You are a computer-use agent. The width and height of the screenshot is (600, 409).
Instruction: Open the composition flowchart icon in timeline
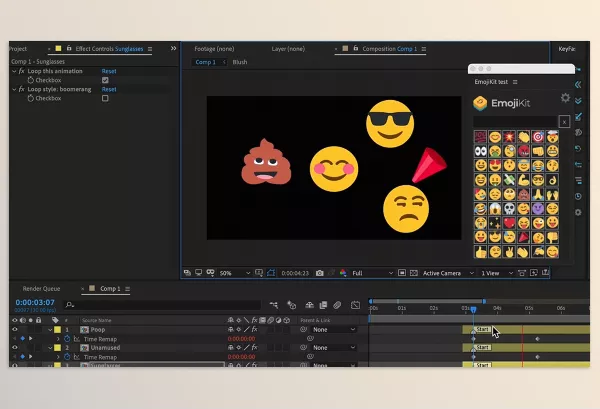(x=274, y=305)
